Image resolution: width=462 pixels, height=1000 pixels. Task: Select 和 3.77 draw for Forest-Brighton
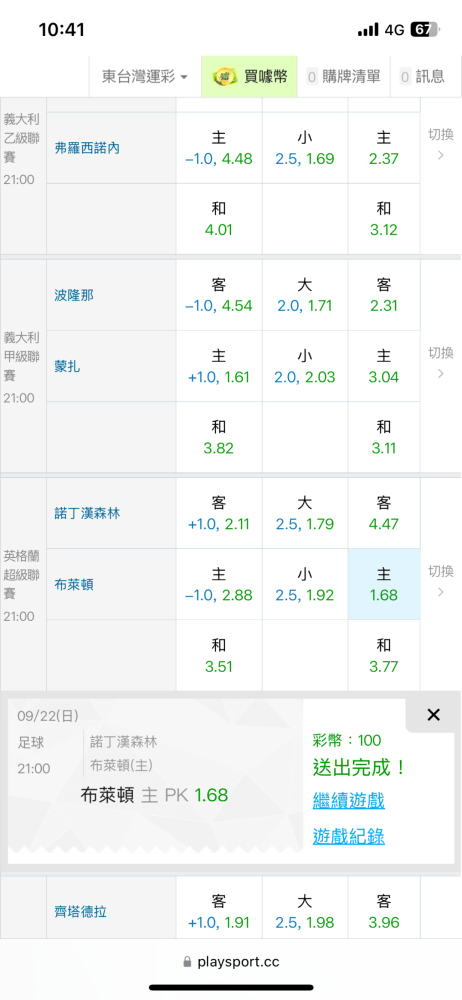[x=384, y=656]
